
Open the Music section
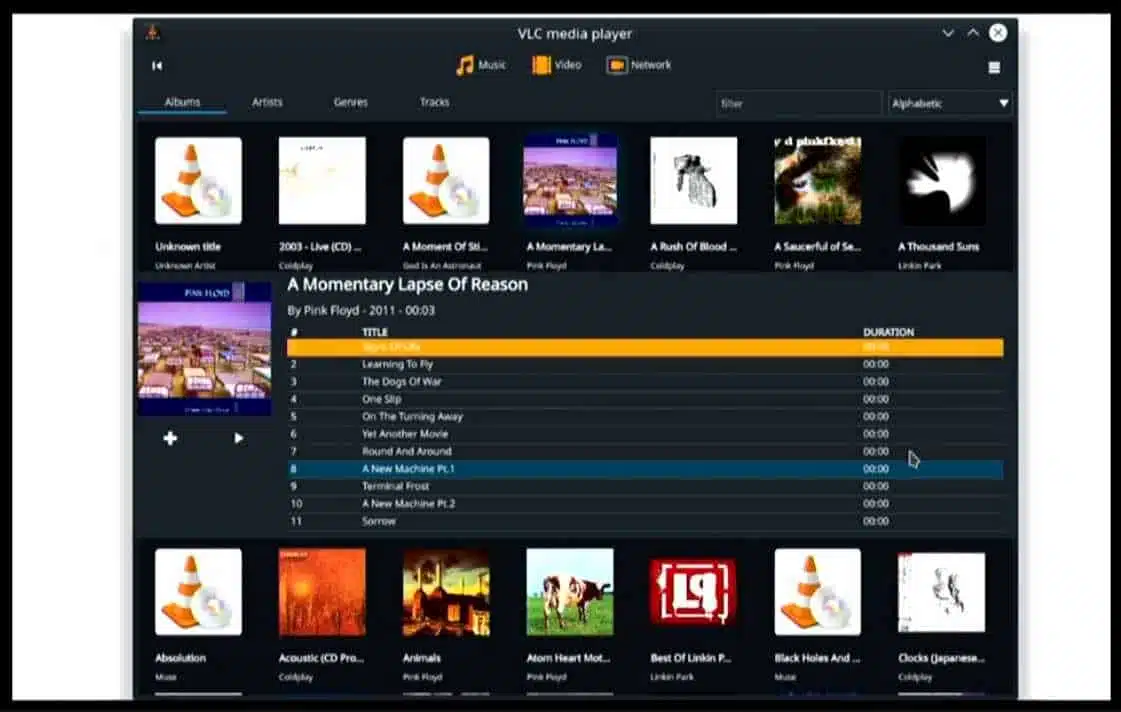click(x=481, y=65)
